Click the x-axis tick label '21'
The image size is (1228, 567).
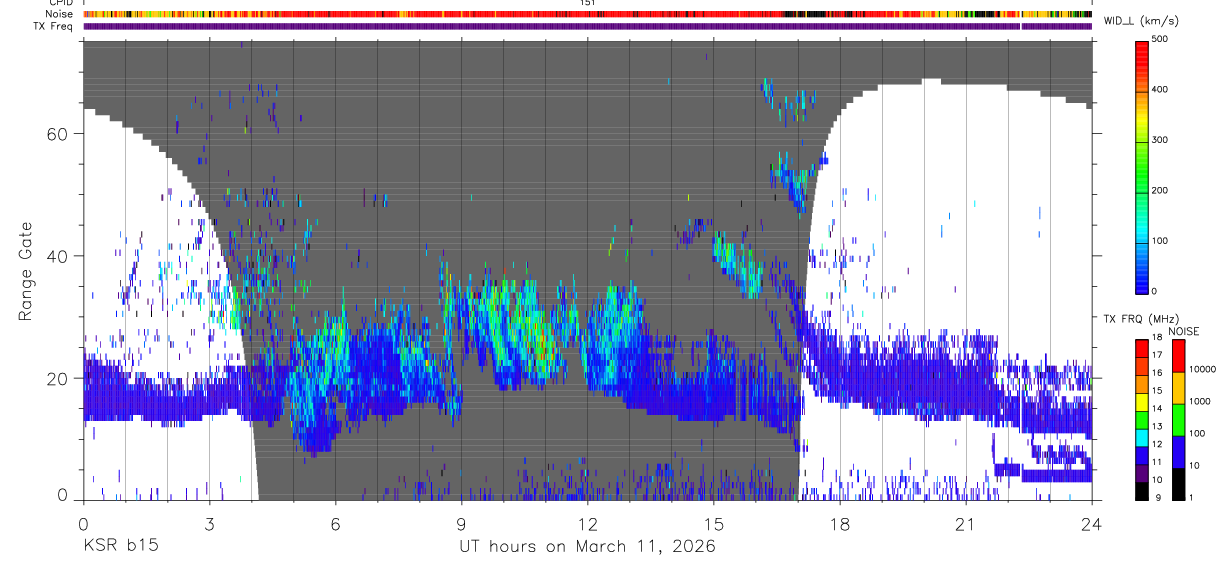pos(966,524)
